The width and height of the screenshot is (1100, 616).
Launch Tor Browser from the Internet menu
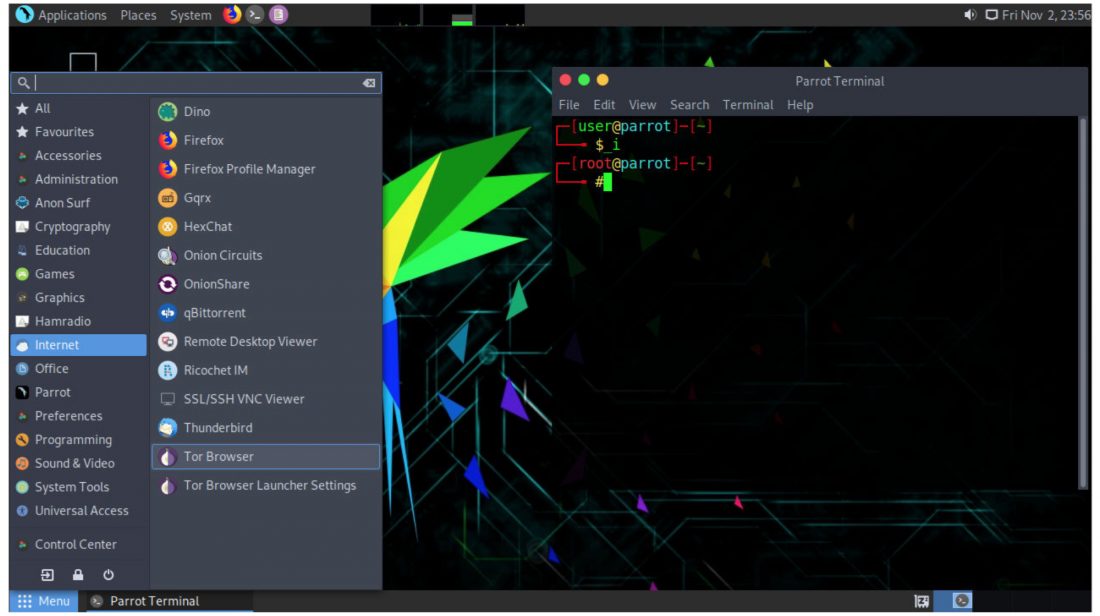(x=218, y=457)
